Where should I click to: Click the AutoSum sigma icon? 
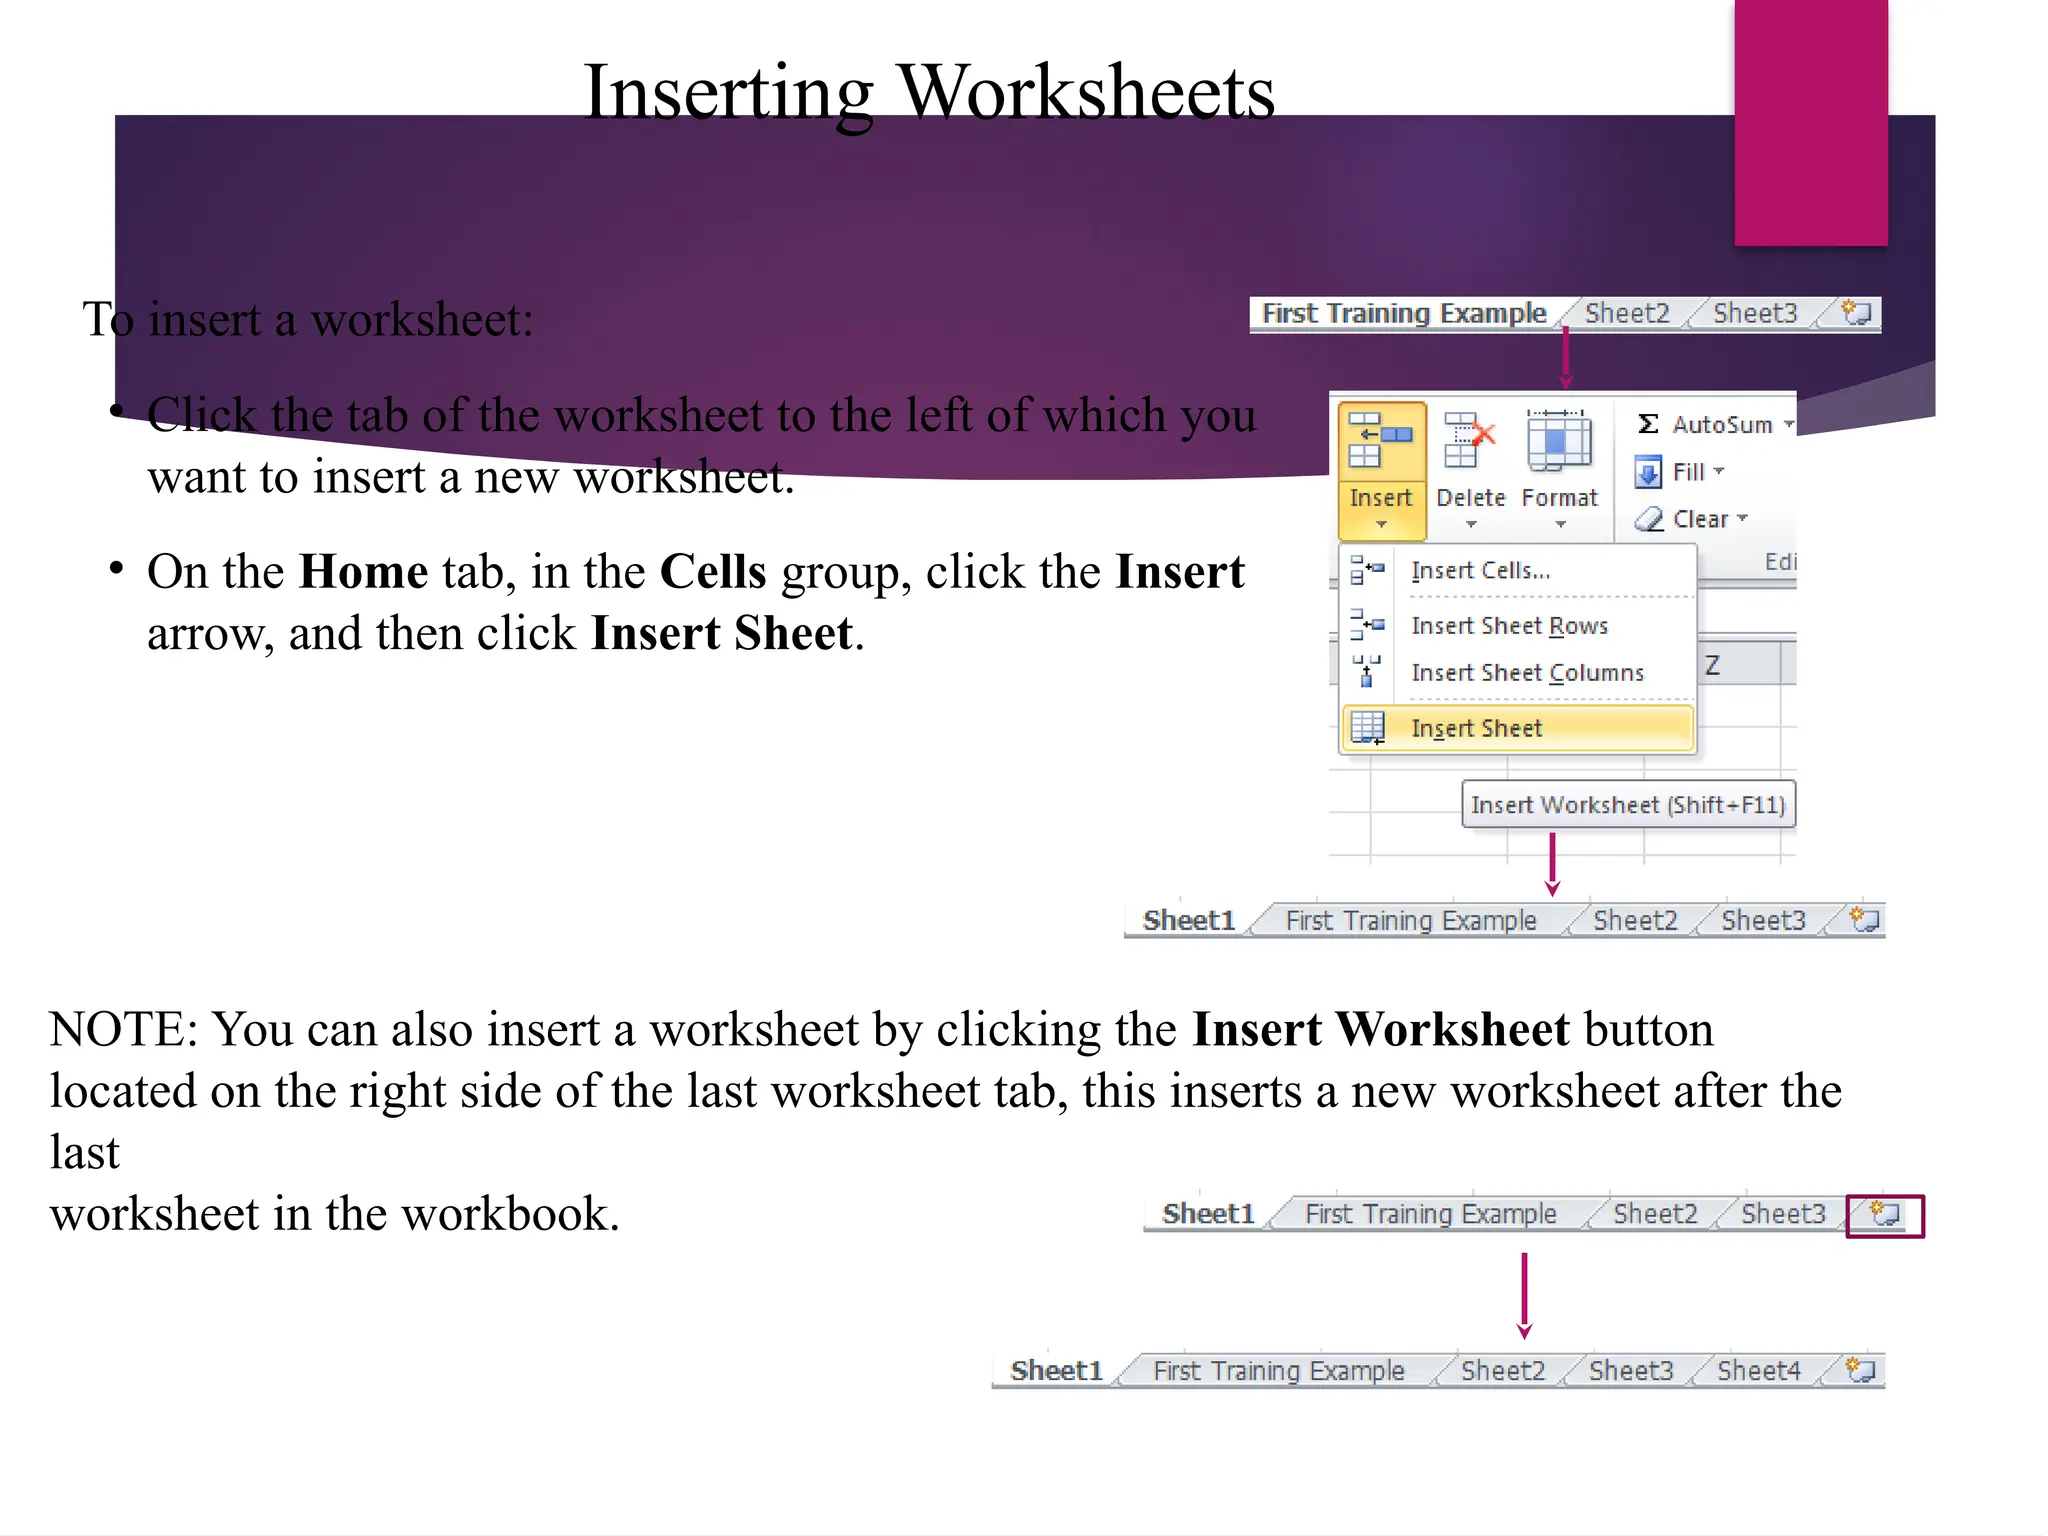[x=1648, y=424]
